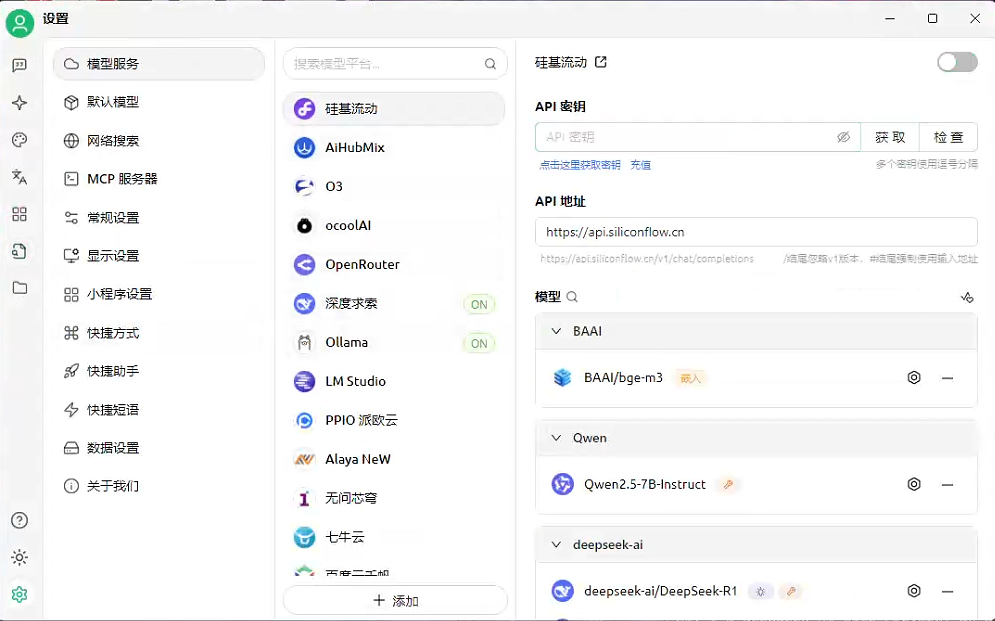Open model settings gear for BAAI/bge-m3
Viewport: 995px width, 621px height.
(x=913, y=378)
